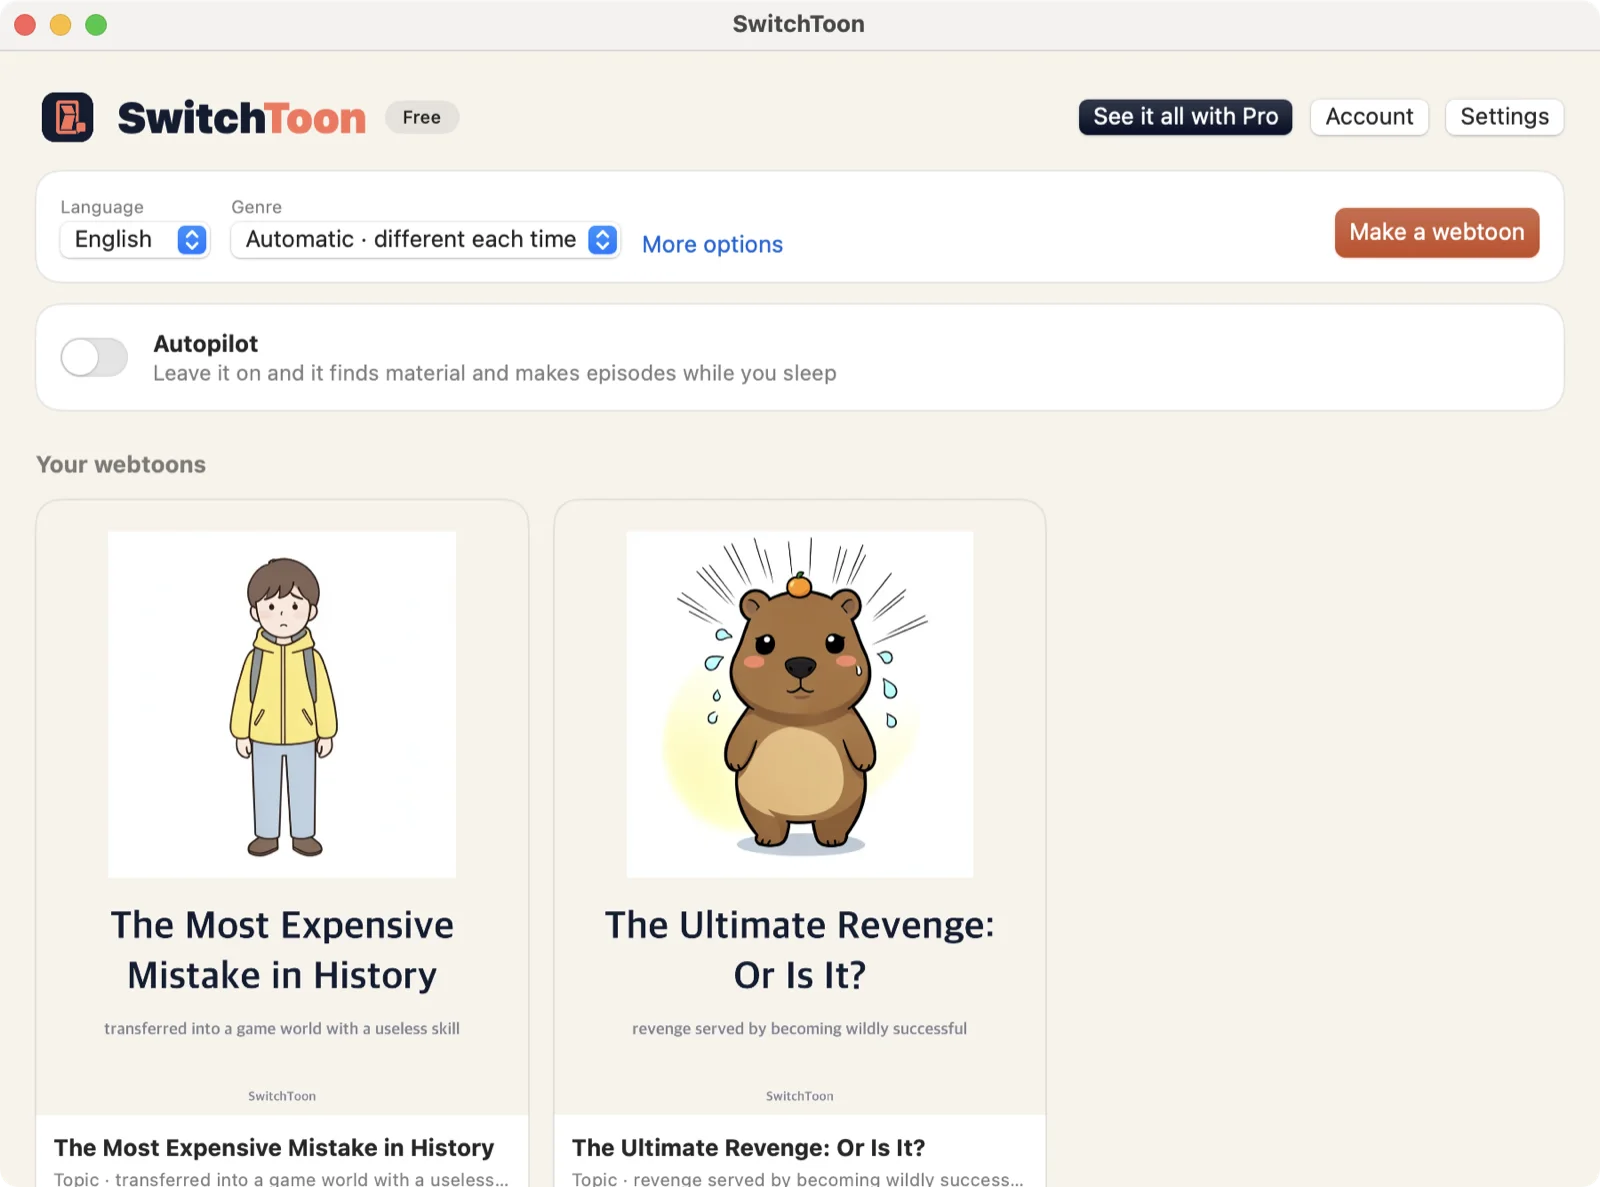Click the Topic line under The Most Expensive Mistake

coord(282,1178)
